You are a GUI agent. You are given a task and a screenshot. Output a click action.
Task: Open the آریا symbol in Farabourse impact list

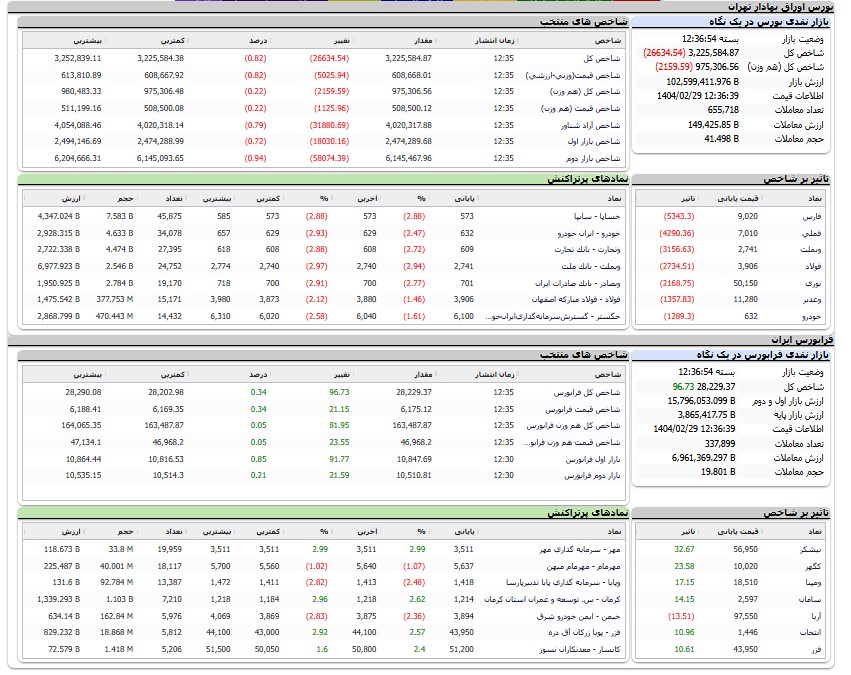pyautogui.click(x=816, y=616)
